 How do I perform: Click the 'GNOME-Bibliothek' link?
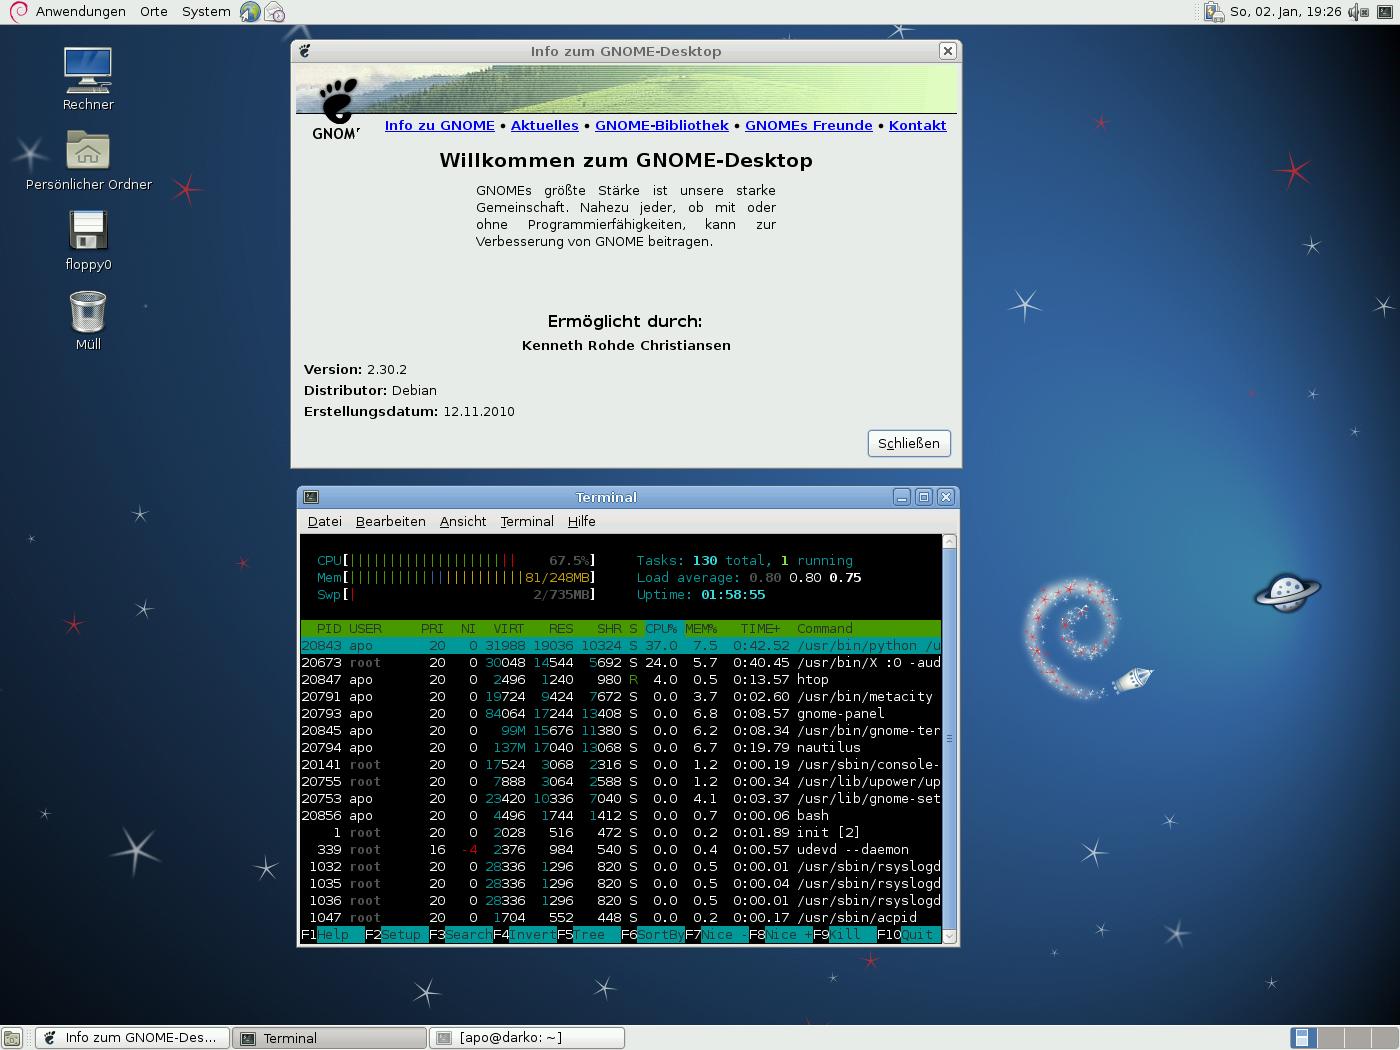(x=662, y=125)
